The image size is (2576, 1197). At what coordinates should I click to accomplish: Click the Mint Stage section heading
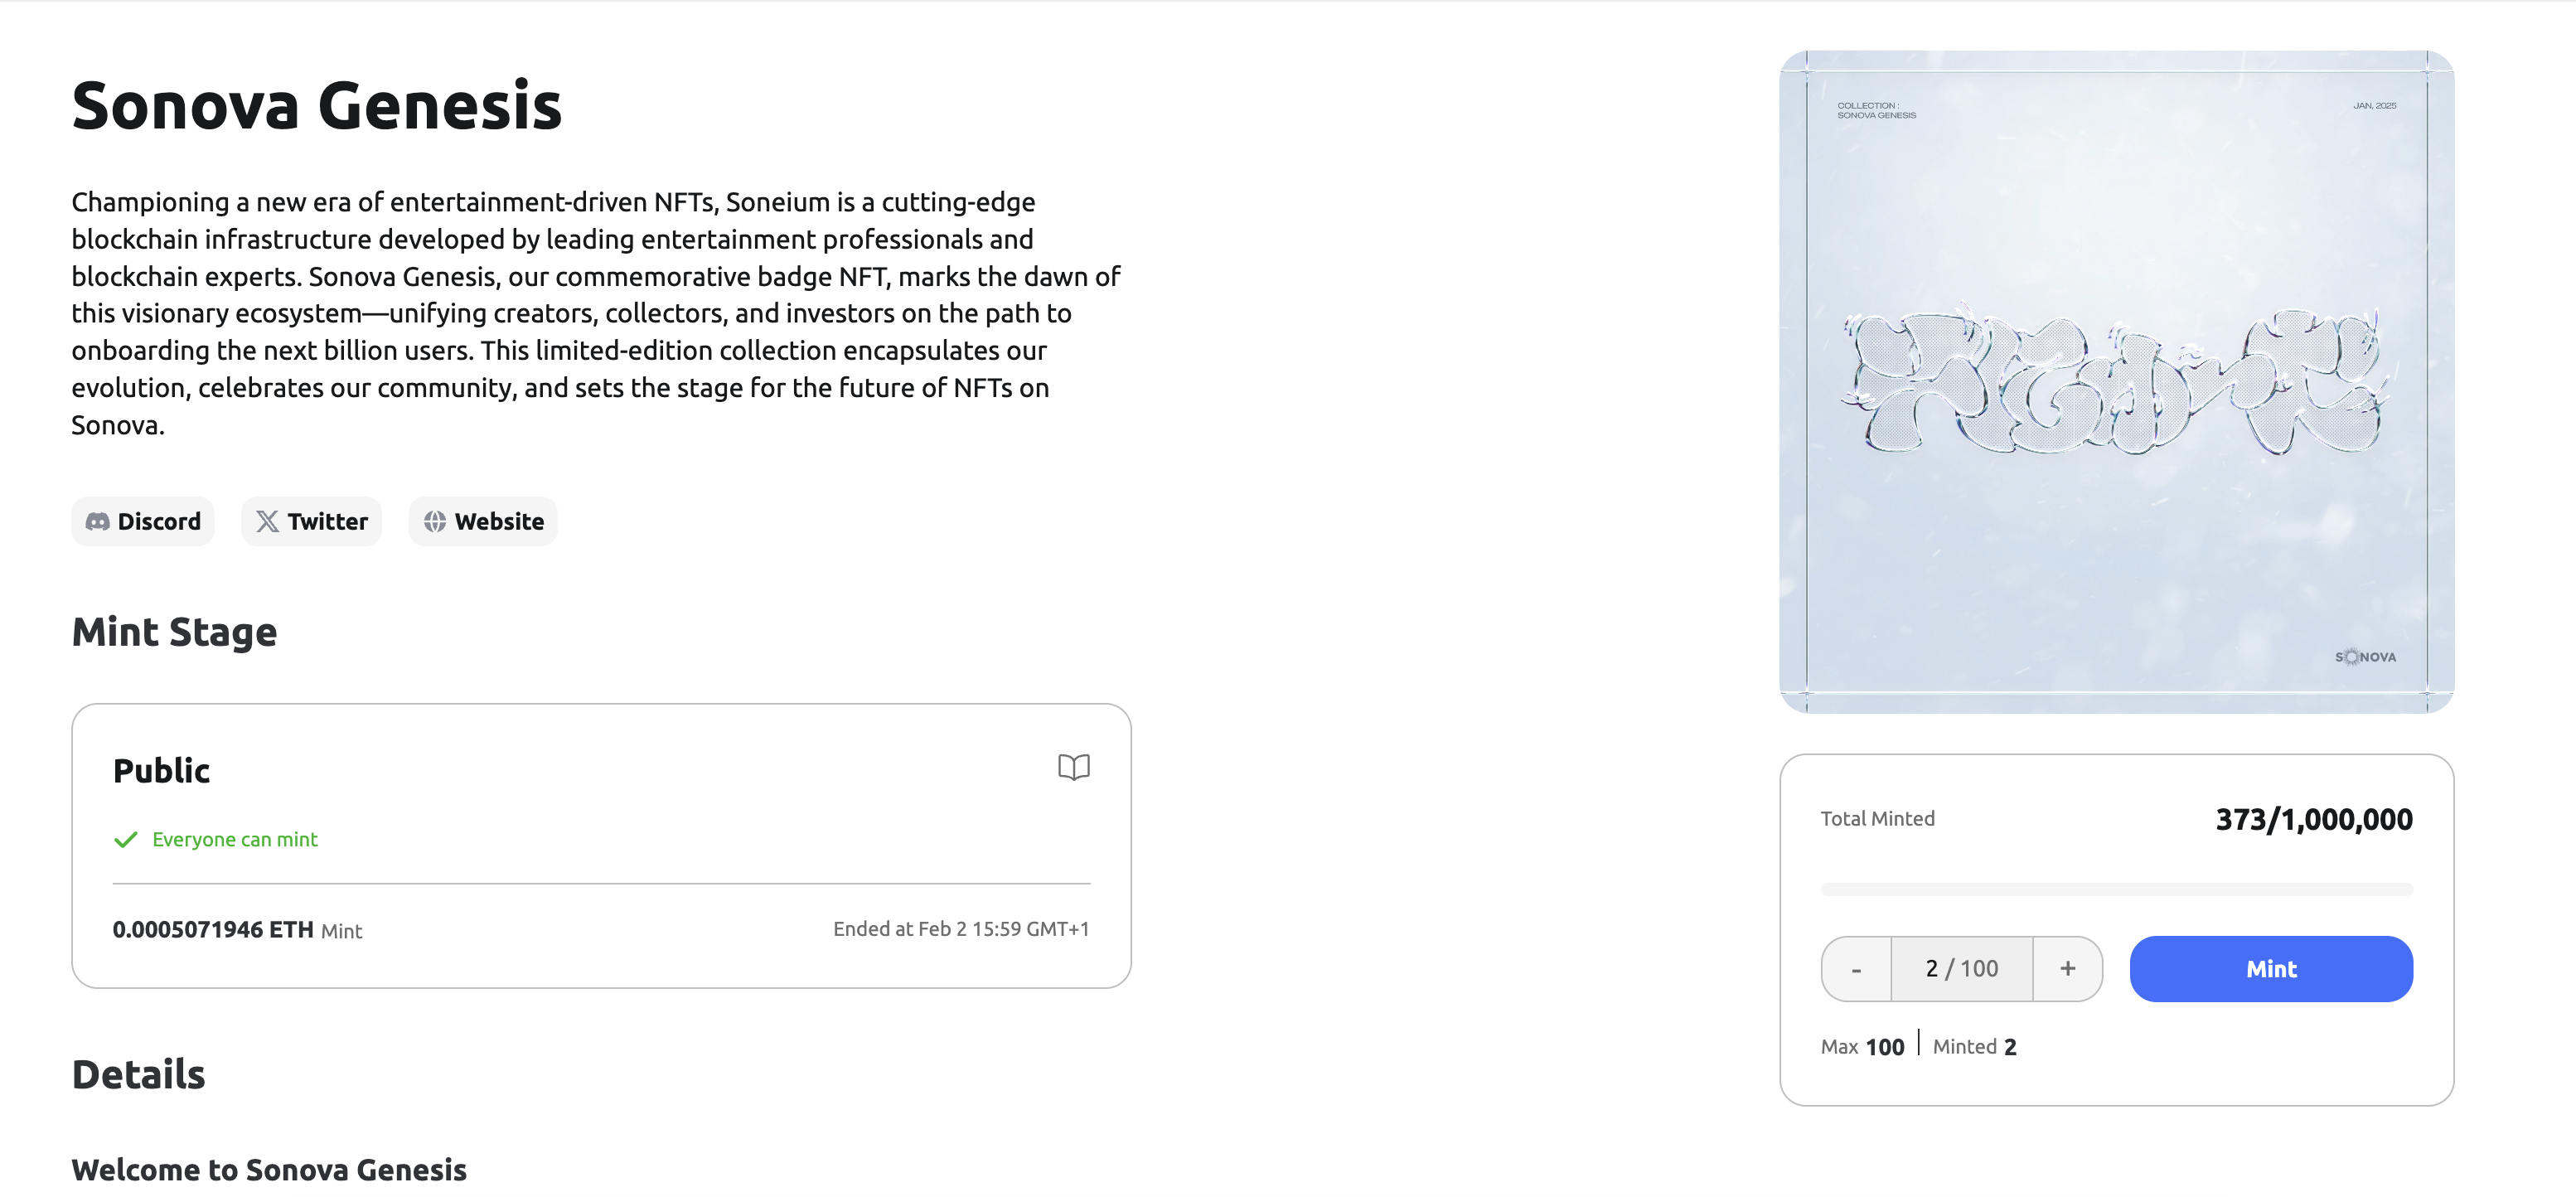pos(174,632)
